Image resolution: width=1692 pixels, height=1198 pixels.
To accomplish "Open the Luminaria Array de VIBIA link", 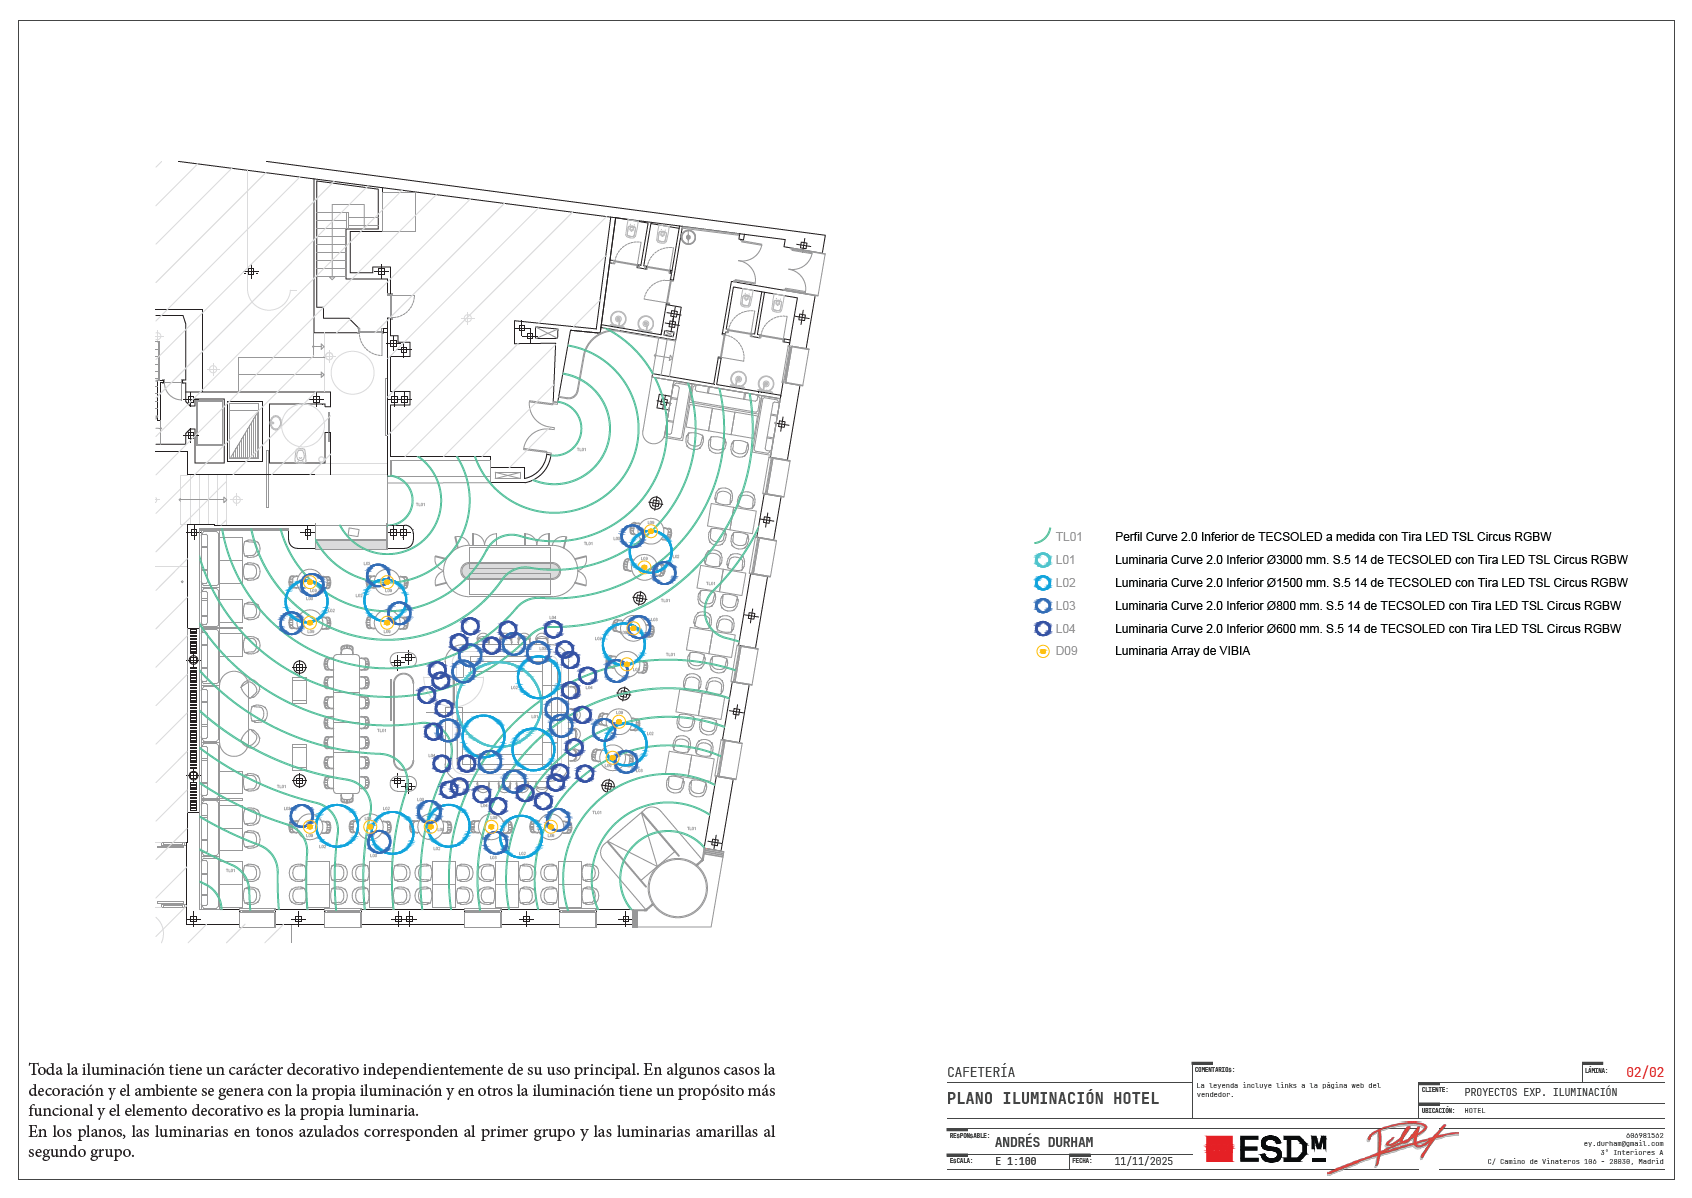I will [1182, 651].
